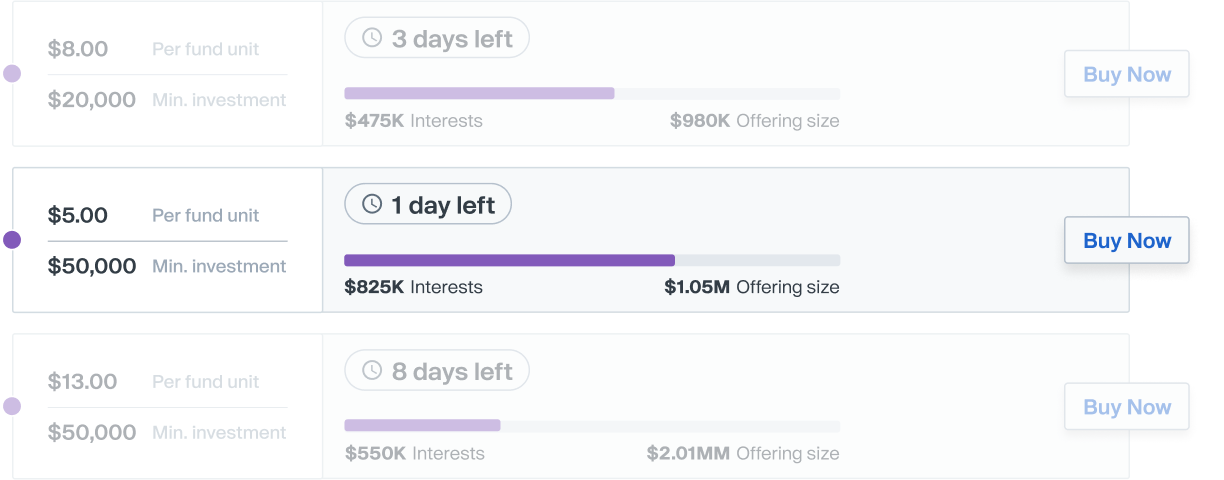This screenshot has width=1224, height=480.
Task: Click the $550K interests progress bar
Action: (x=591, y=426)
